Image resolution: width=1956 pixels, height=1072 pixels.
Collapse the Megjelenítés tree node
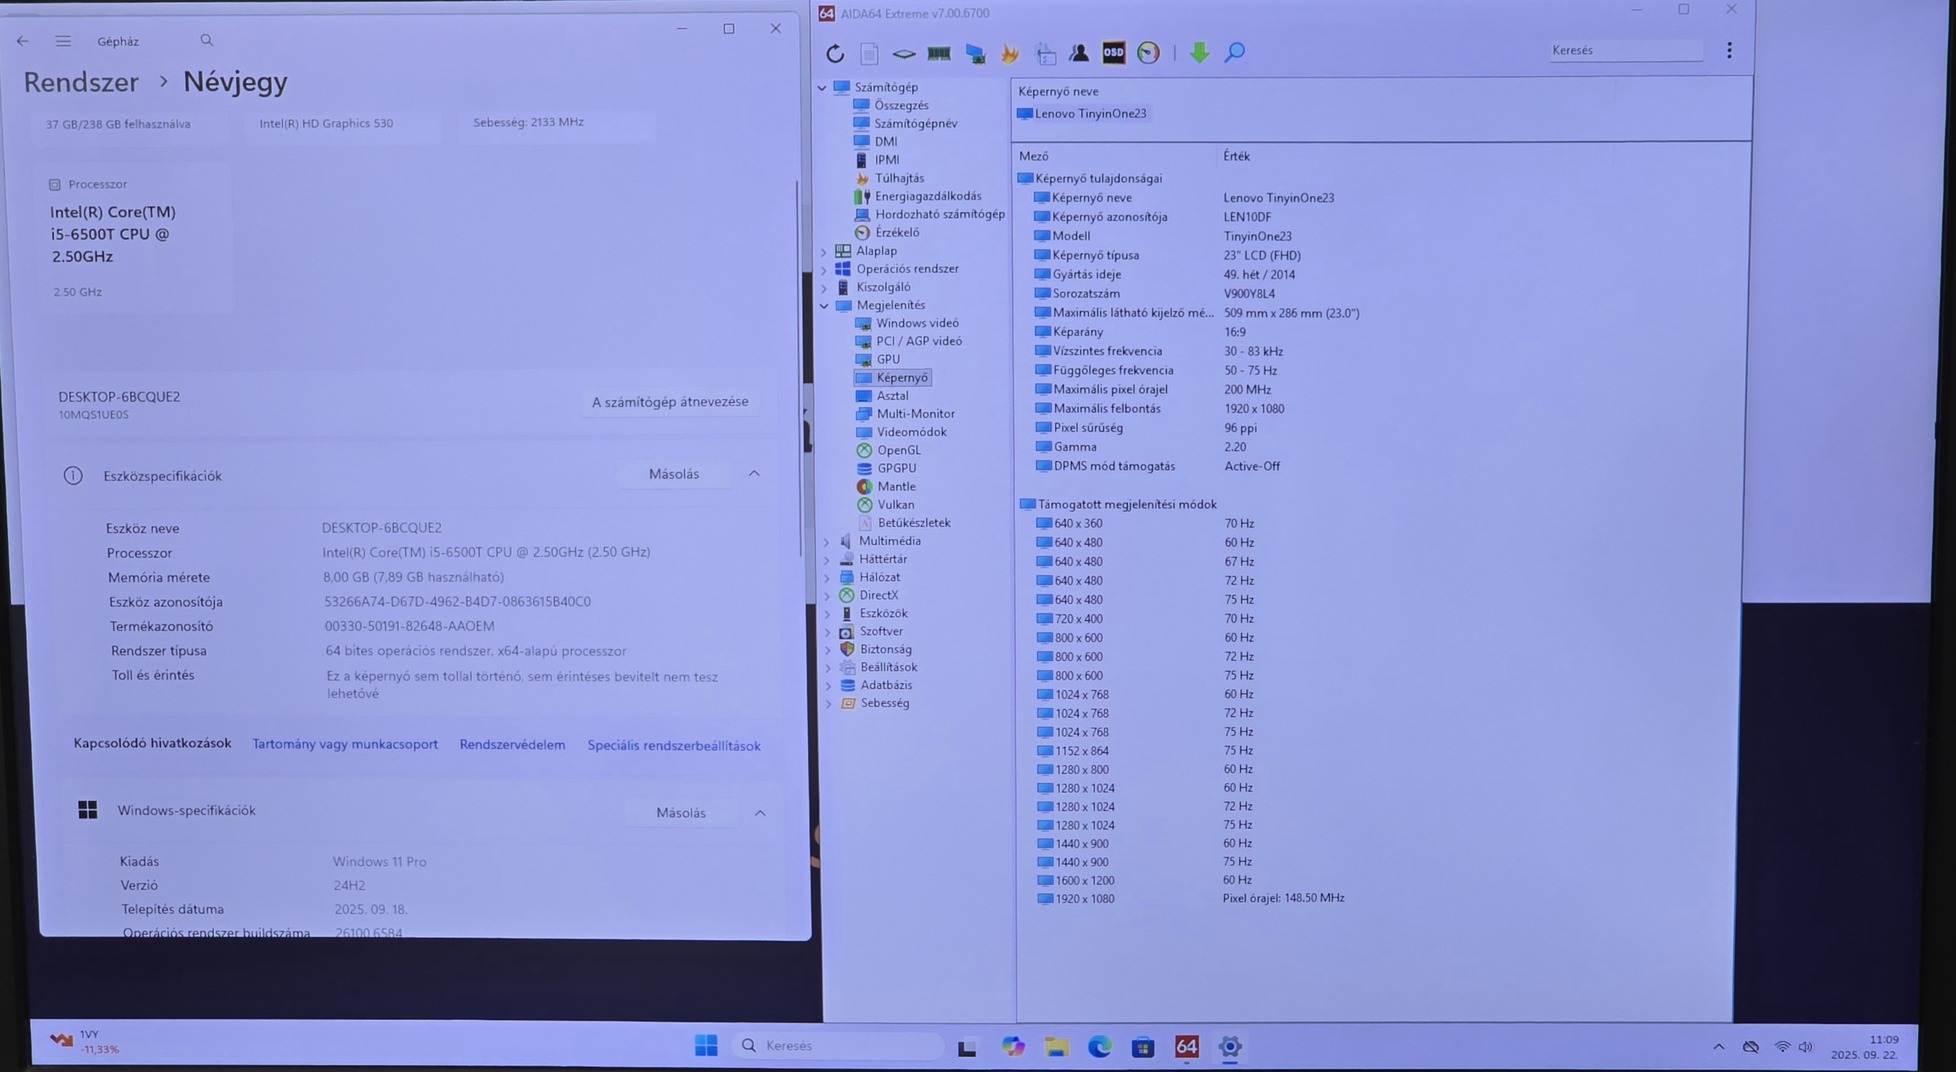(824, 305)
